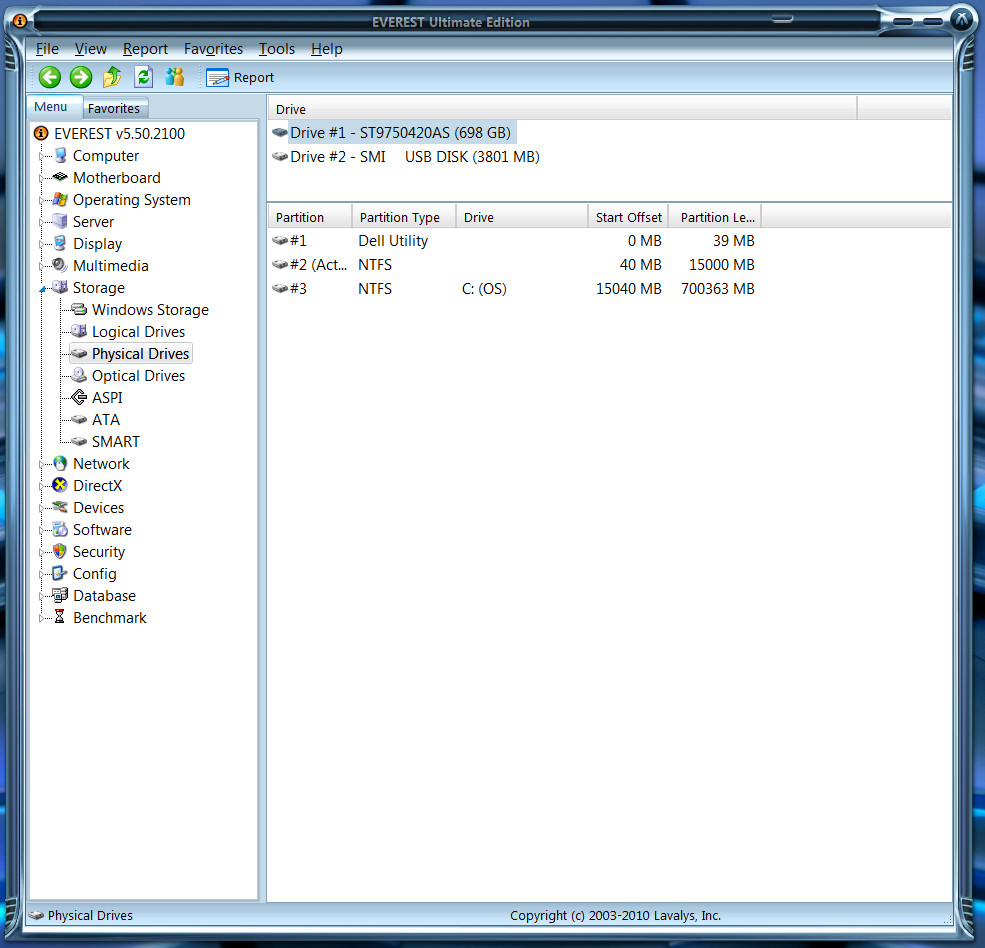985x948 pixels.
Task: Click the Logical Drives icon
Action: pyautogui.click(x=79, y=331)
